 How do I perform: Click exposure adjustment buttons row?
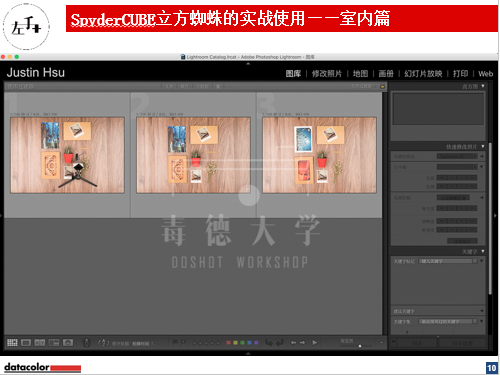[457, 208]
